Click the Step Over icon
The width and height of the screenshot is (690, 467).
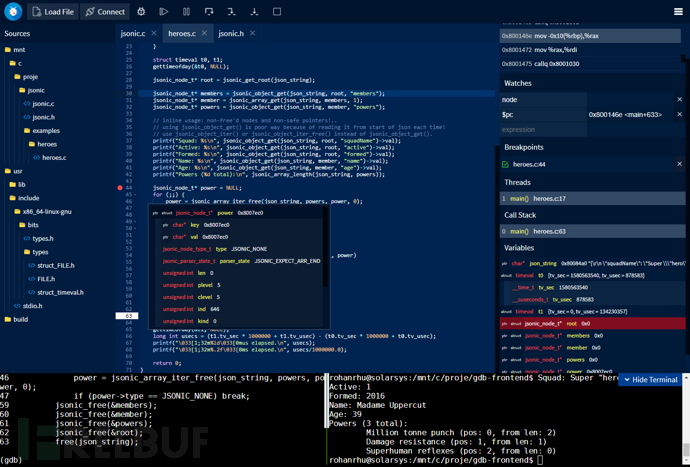pos(209,12)
